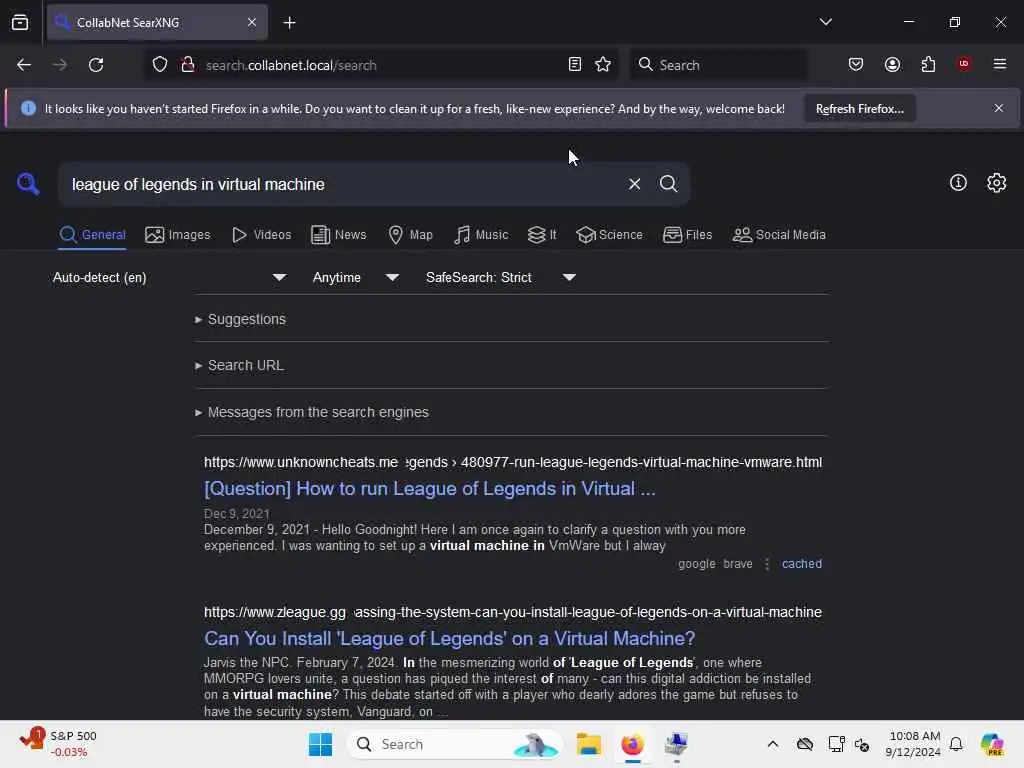The image size is (1024, 768).
Task: Switch to the Map category
Action: [x=410, y=235]
